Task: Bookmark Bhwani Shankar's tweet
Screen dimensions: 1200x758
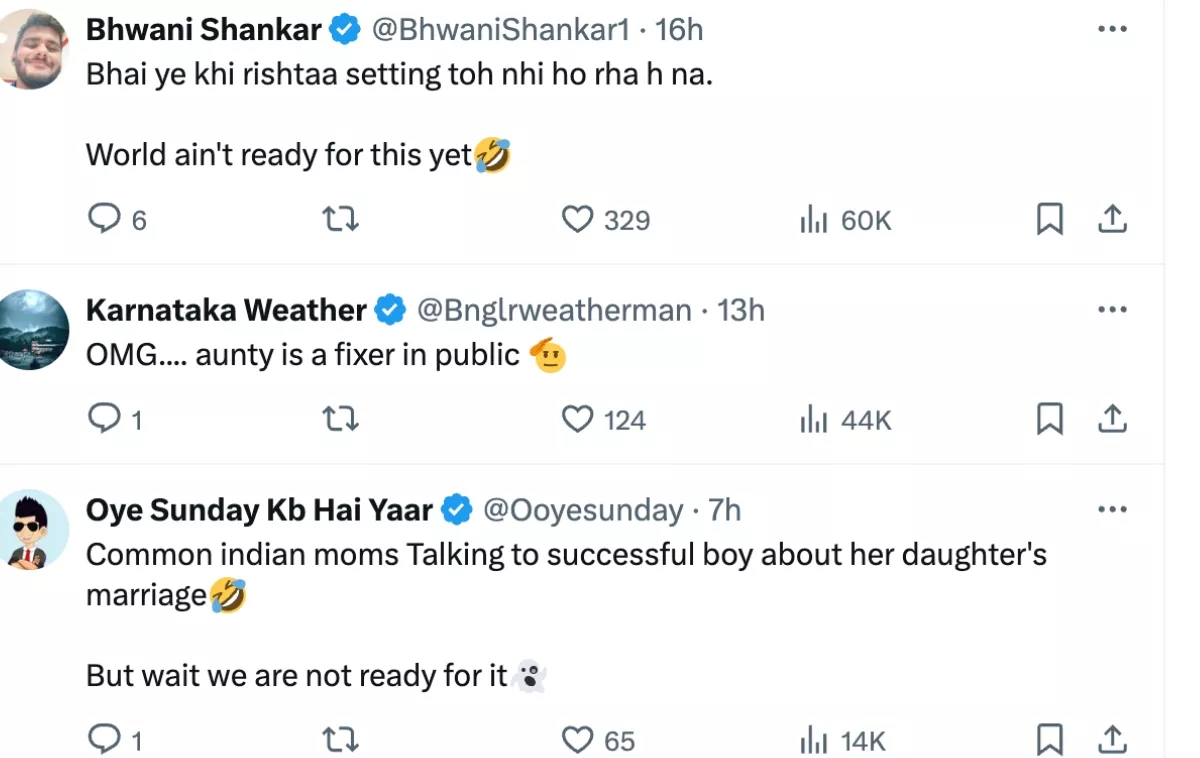Action: click(1049, 219)
